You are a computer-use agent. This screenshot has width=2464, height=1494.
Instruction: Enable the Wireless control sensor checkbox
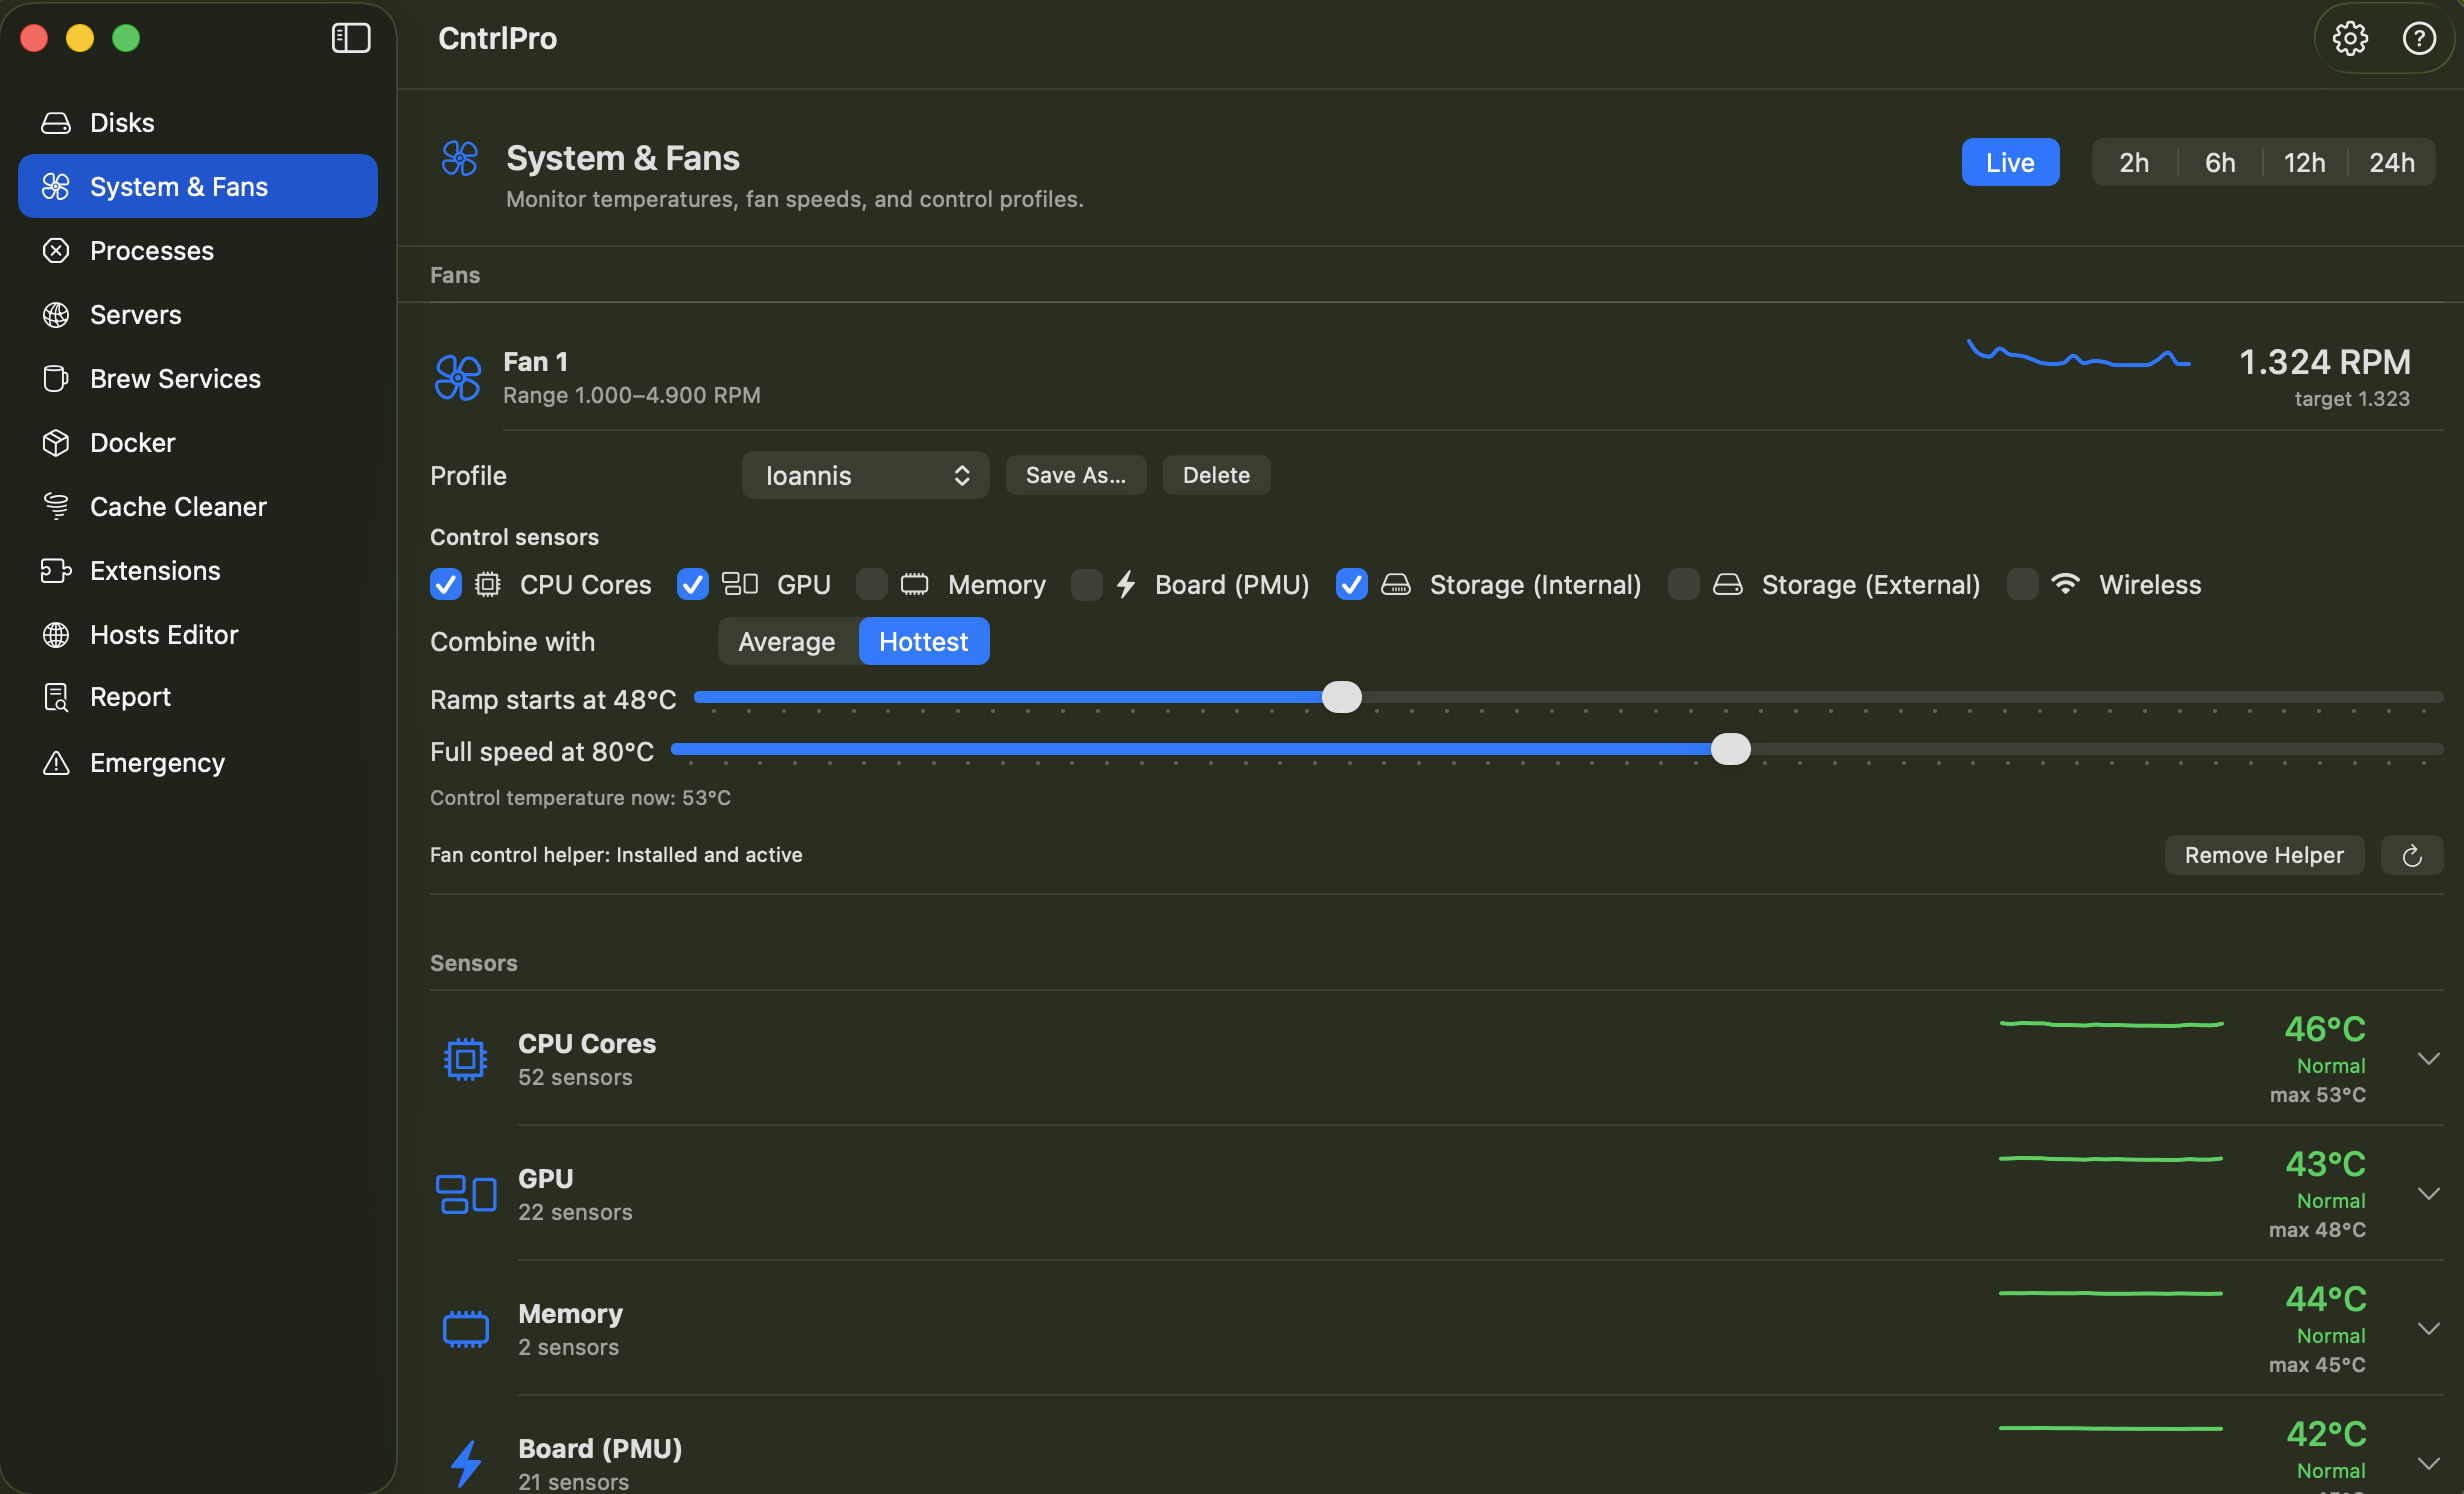coord(2023,584)
